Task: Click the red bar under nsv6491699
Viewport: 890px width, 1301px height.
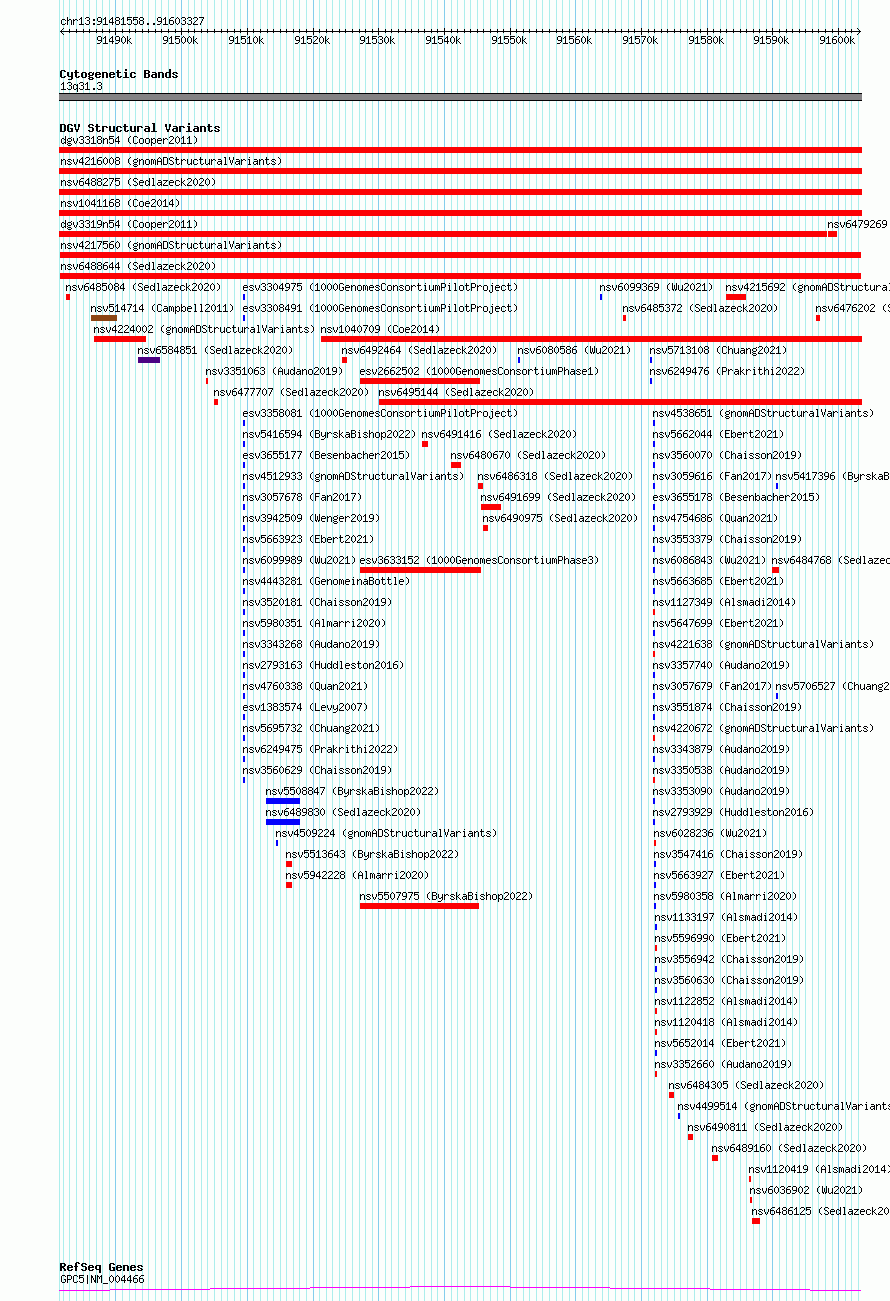Action: click(491, 507)
